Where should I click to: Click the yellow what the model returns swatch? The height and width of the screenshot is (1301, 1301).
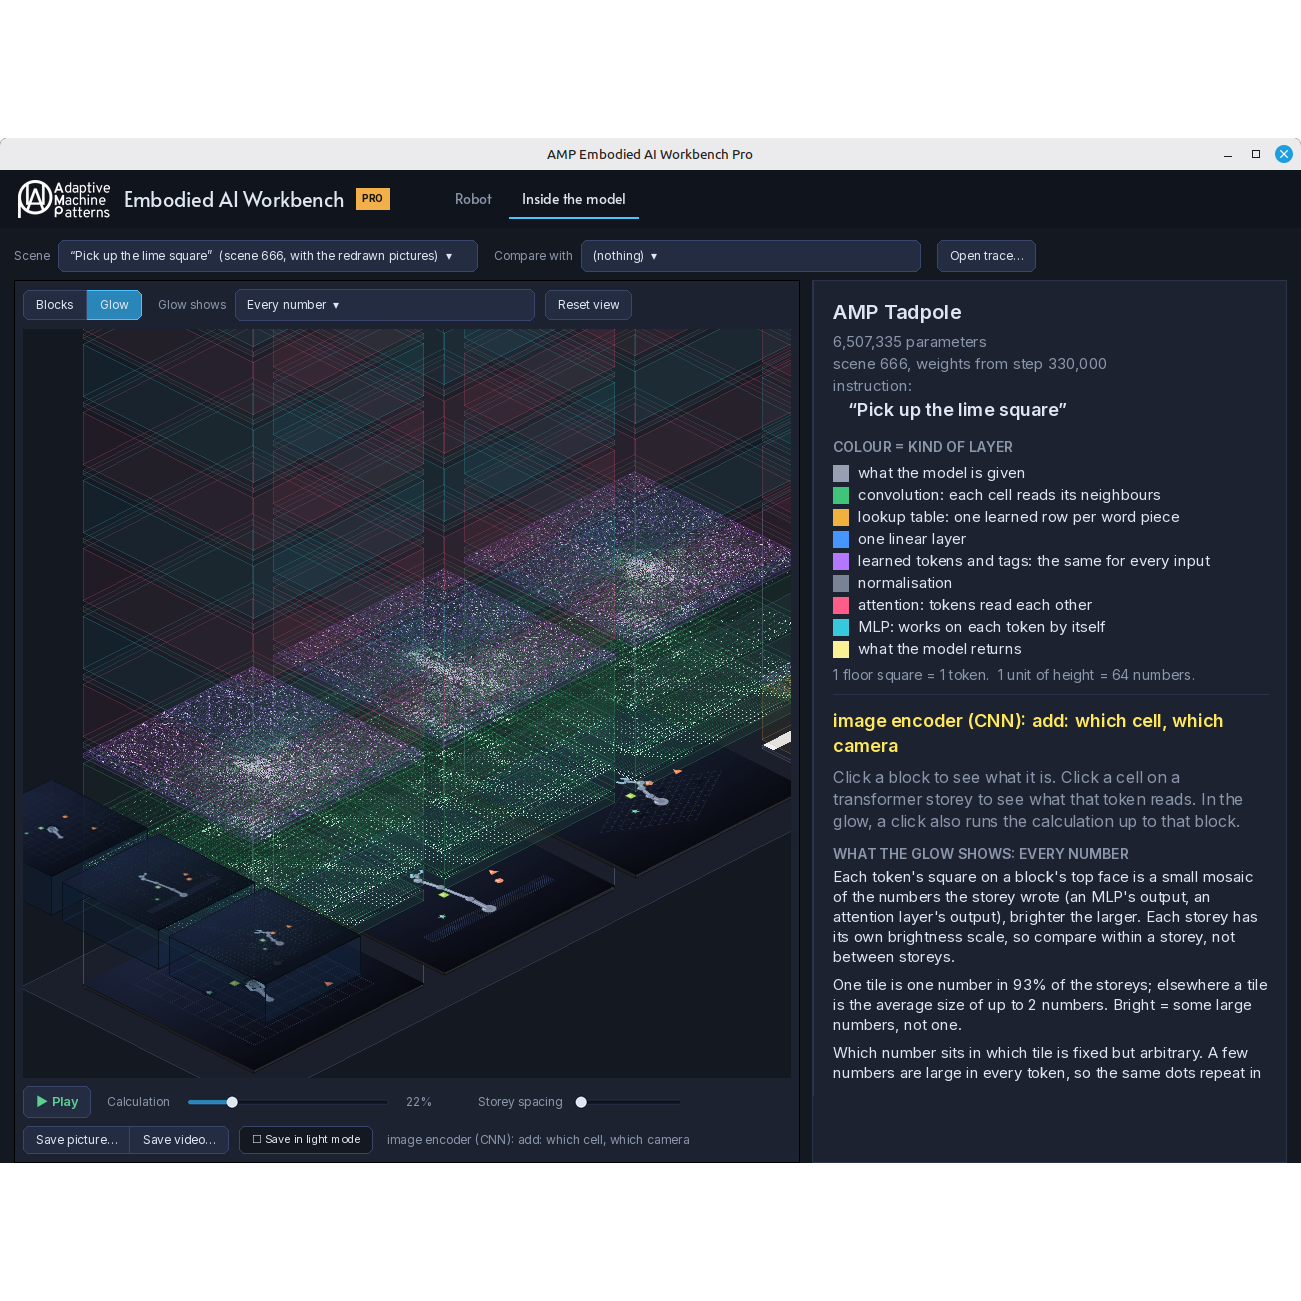(x=841, y=649)
